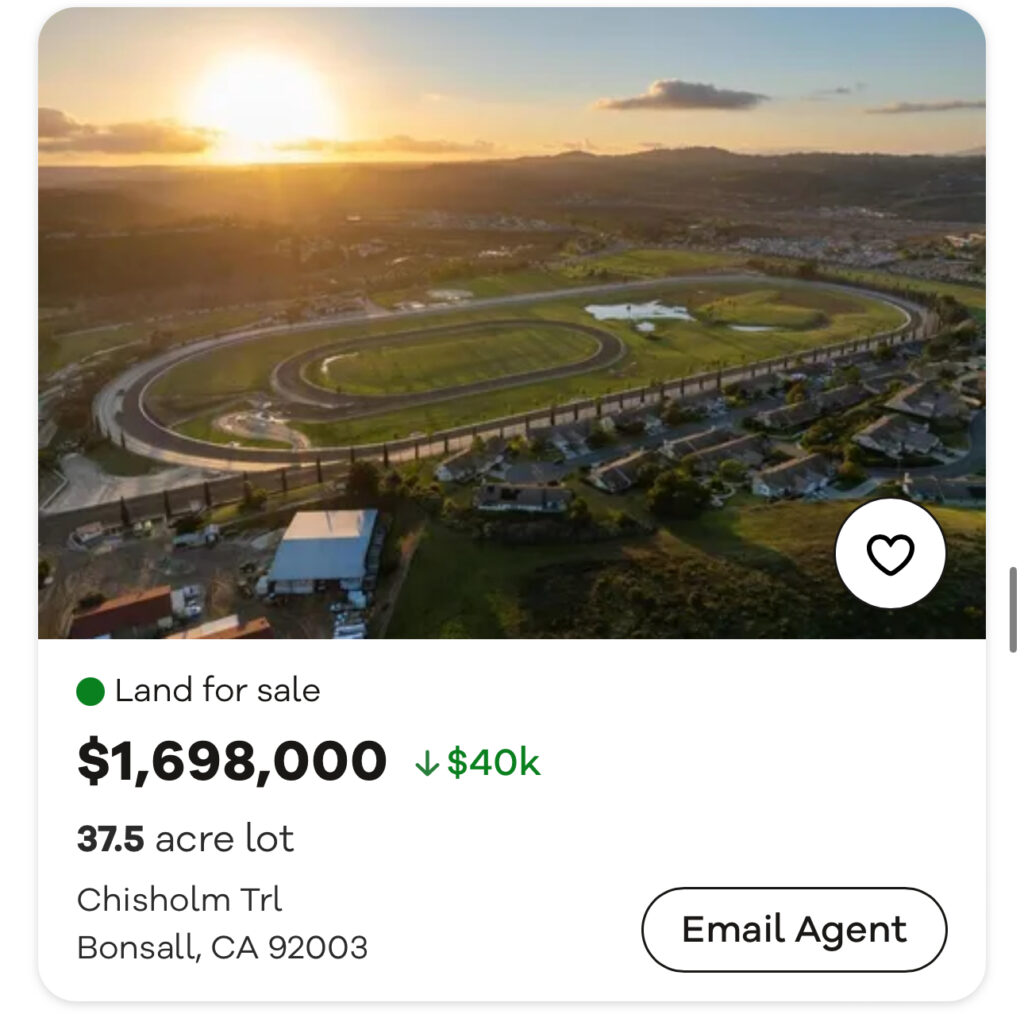The height and width of the screenshot is (1014, 1024).
Task: Click the dark cloud in the sky
Action: coord(683,96)
